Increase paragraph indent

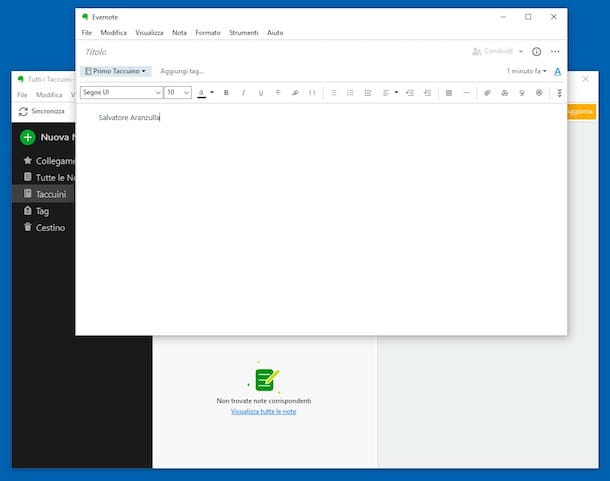click(427, 93)
